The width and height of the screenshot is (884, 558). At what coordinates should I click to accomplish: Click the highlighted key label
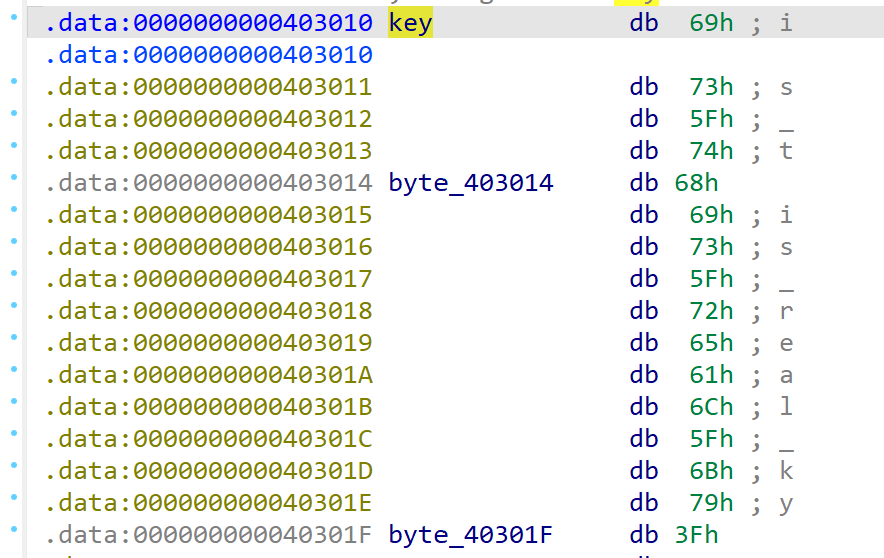click(x=410, y=23)
